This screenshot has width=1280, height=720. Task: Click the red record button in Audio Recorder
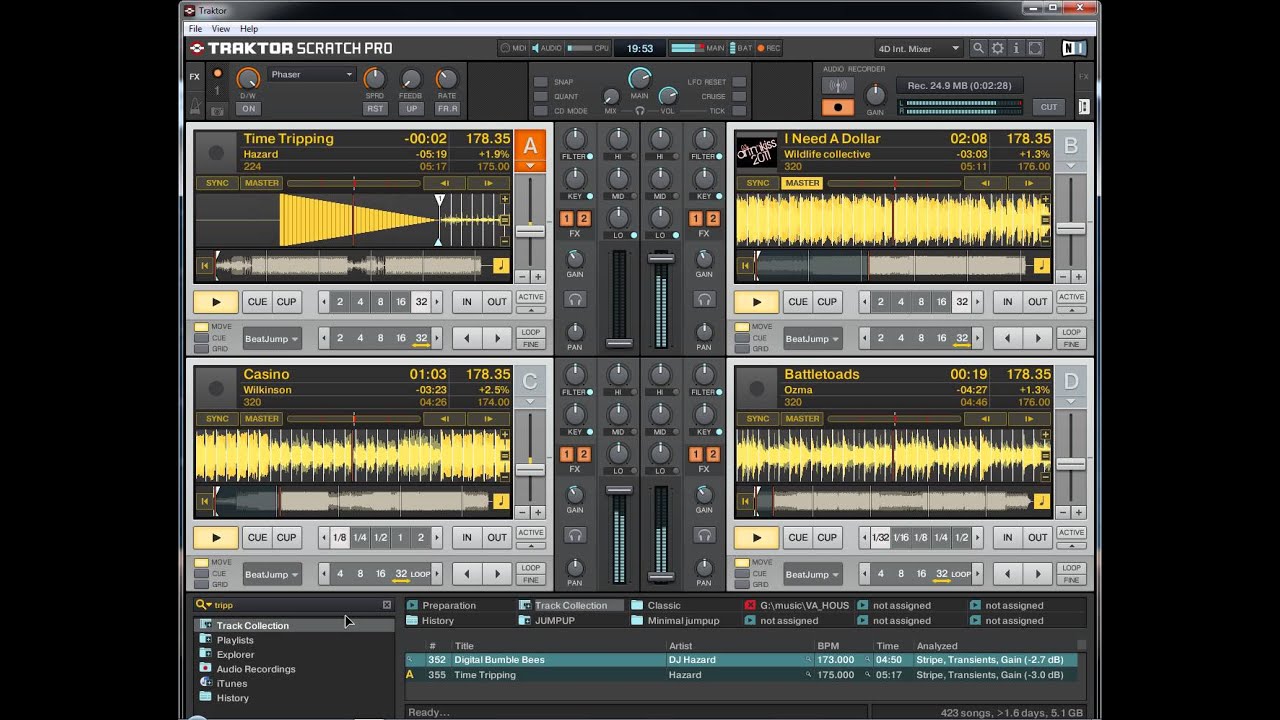click(x=838, y=107)
